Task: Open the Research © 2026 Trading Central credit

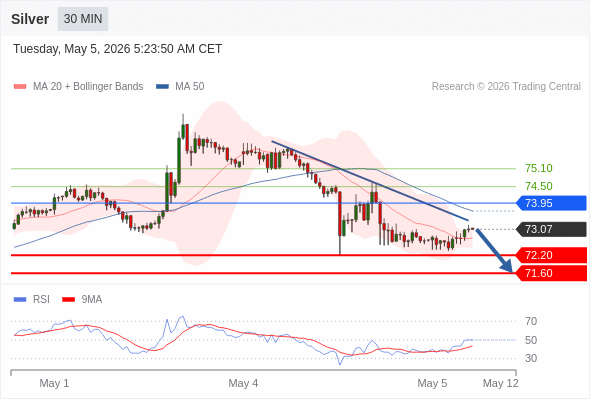Action: 506,87
